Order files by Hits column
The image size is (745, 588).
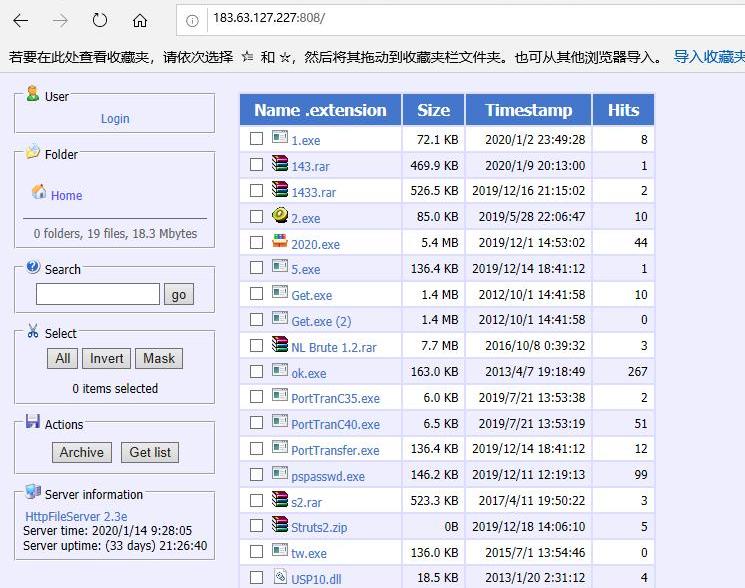point(623,110)
